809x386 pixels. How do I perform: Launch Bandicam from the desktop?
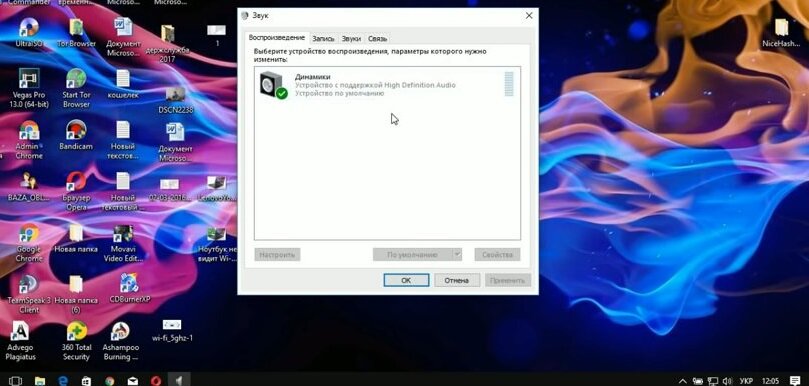click(76, 135)
